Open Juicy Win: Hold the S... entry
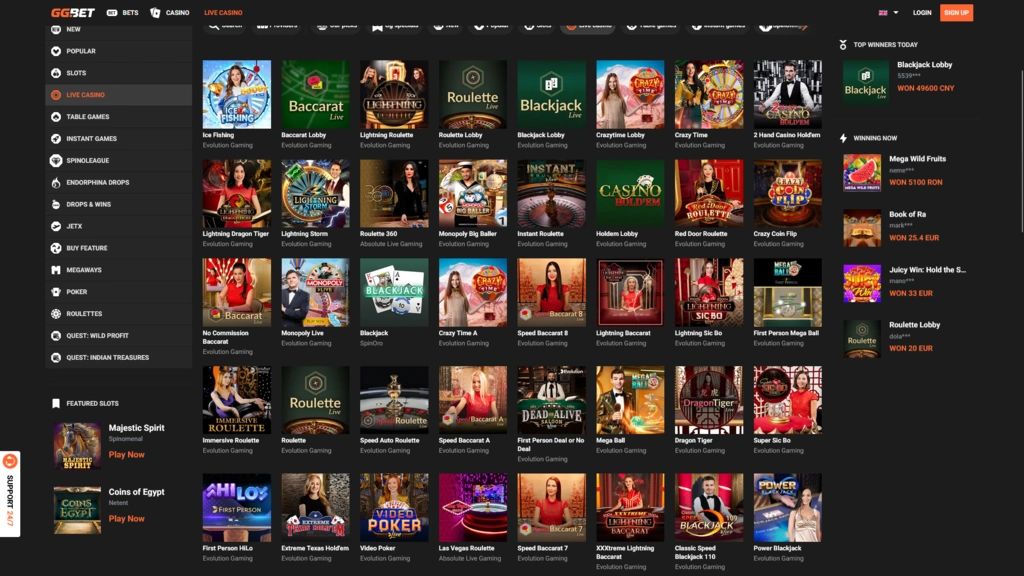 click(x=904, y=283)
